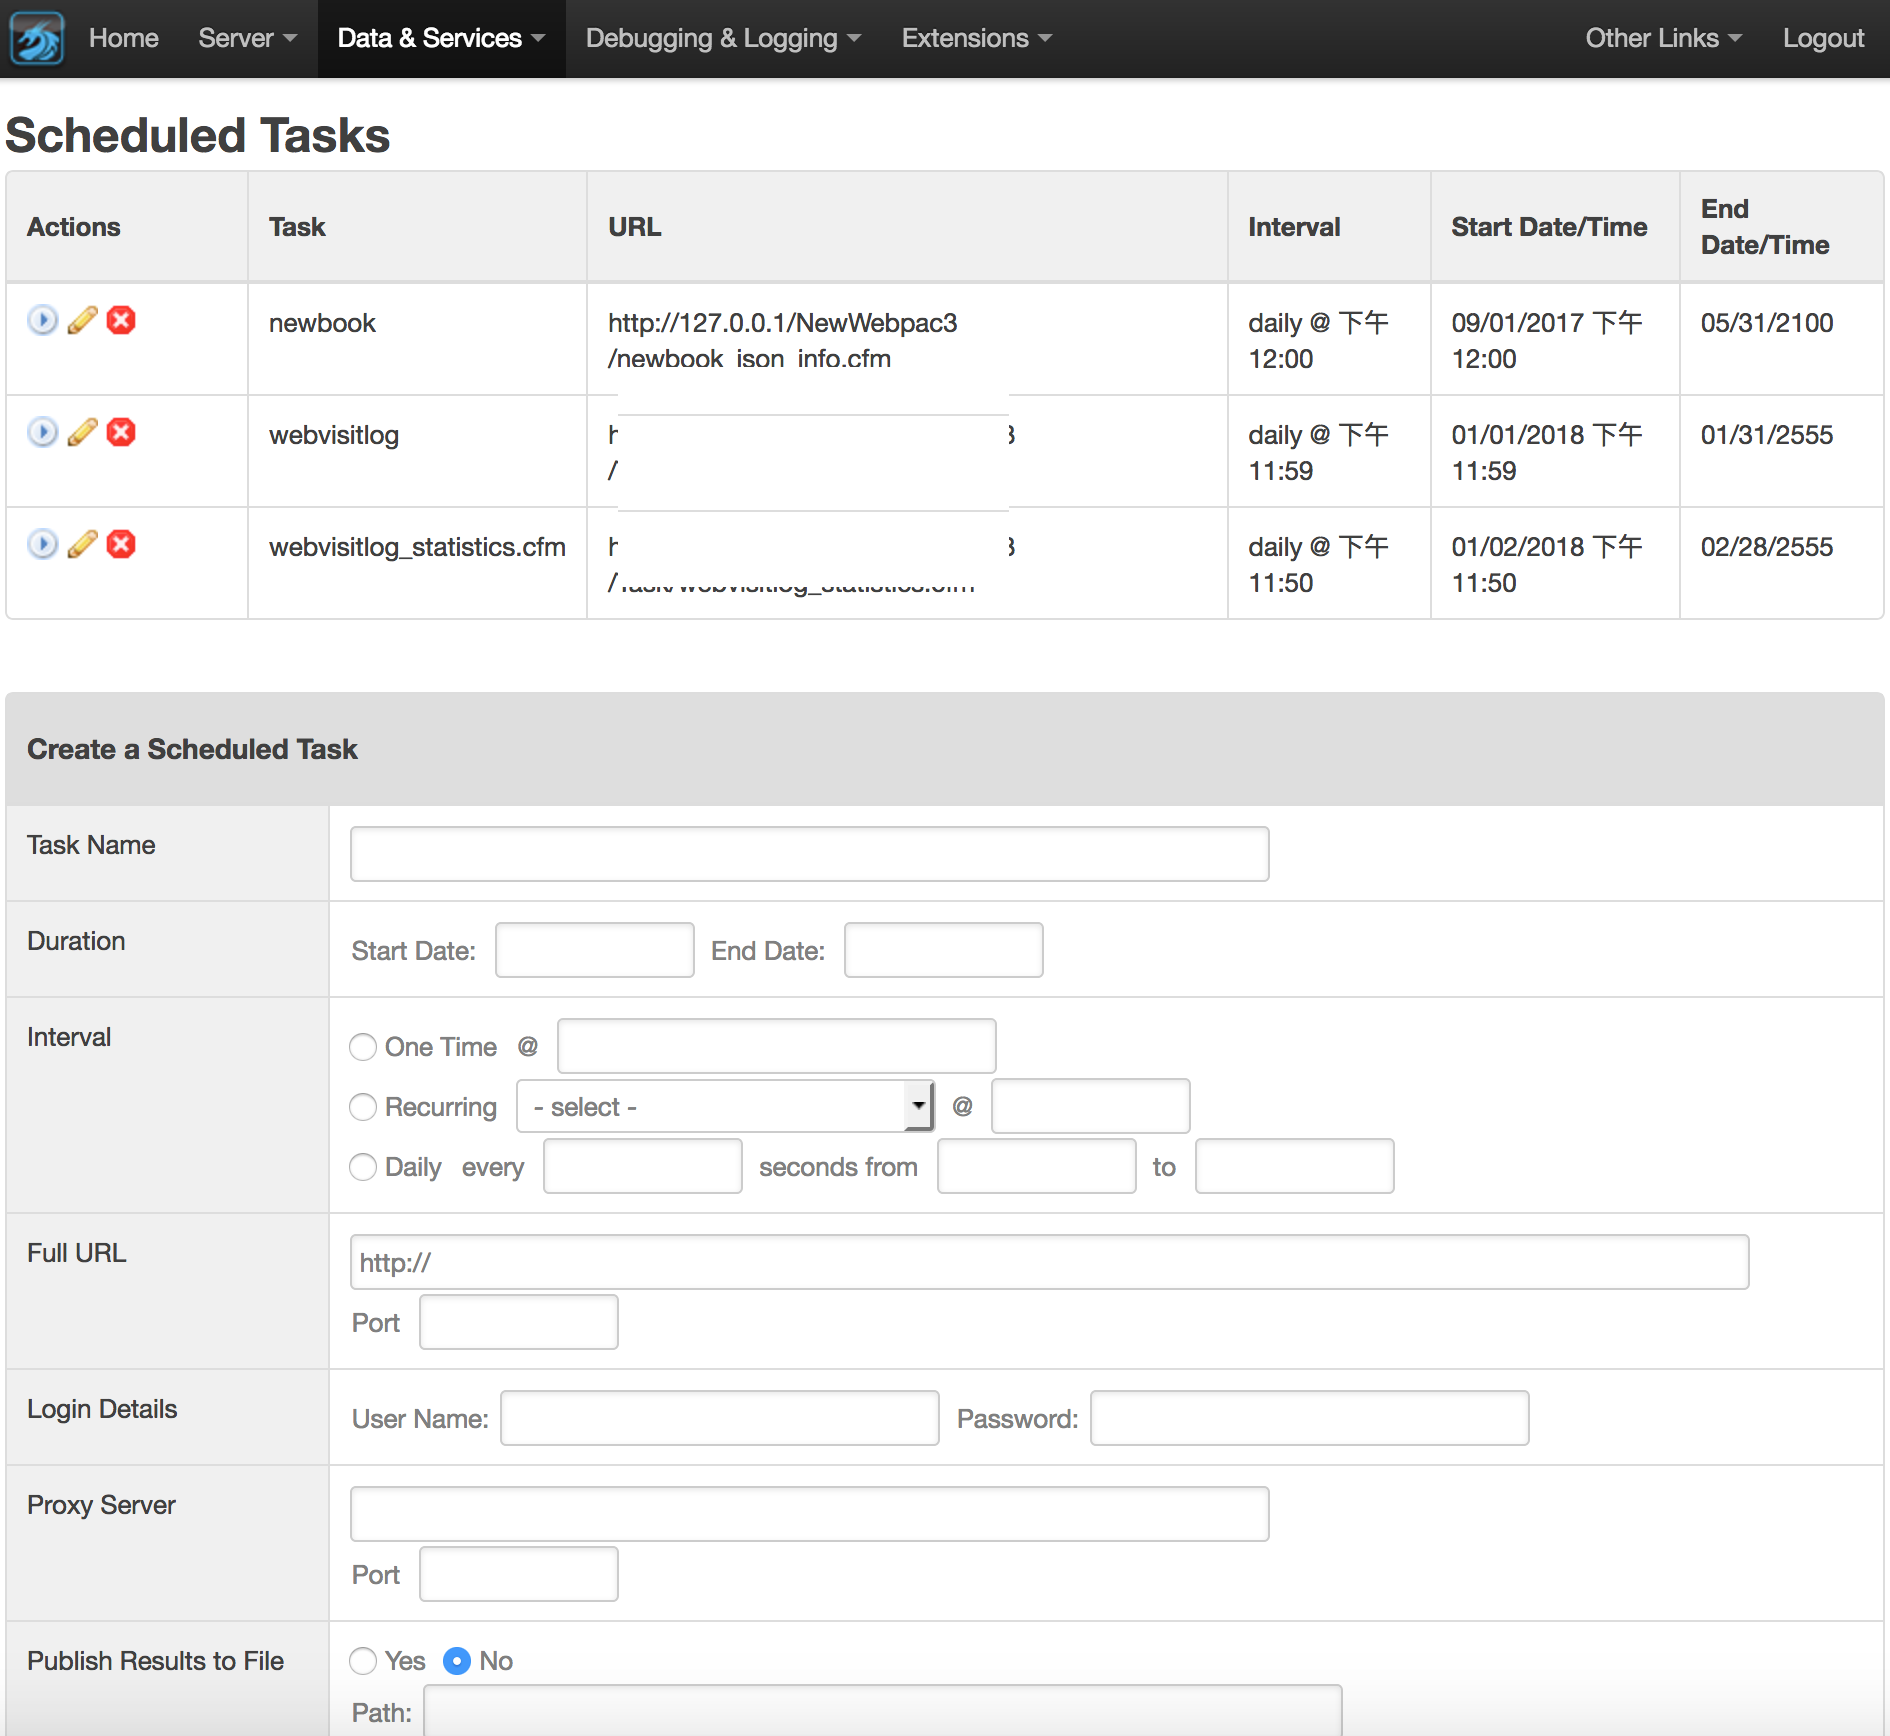Screen dimensions: 1890x1736
Task: Choose the Daily every interval option
Action: pyautogui.click(x=363, y=1167)
